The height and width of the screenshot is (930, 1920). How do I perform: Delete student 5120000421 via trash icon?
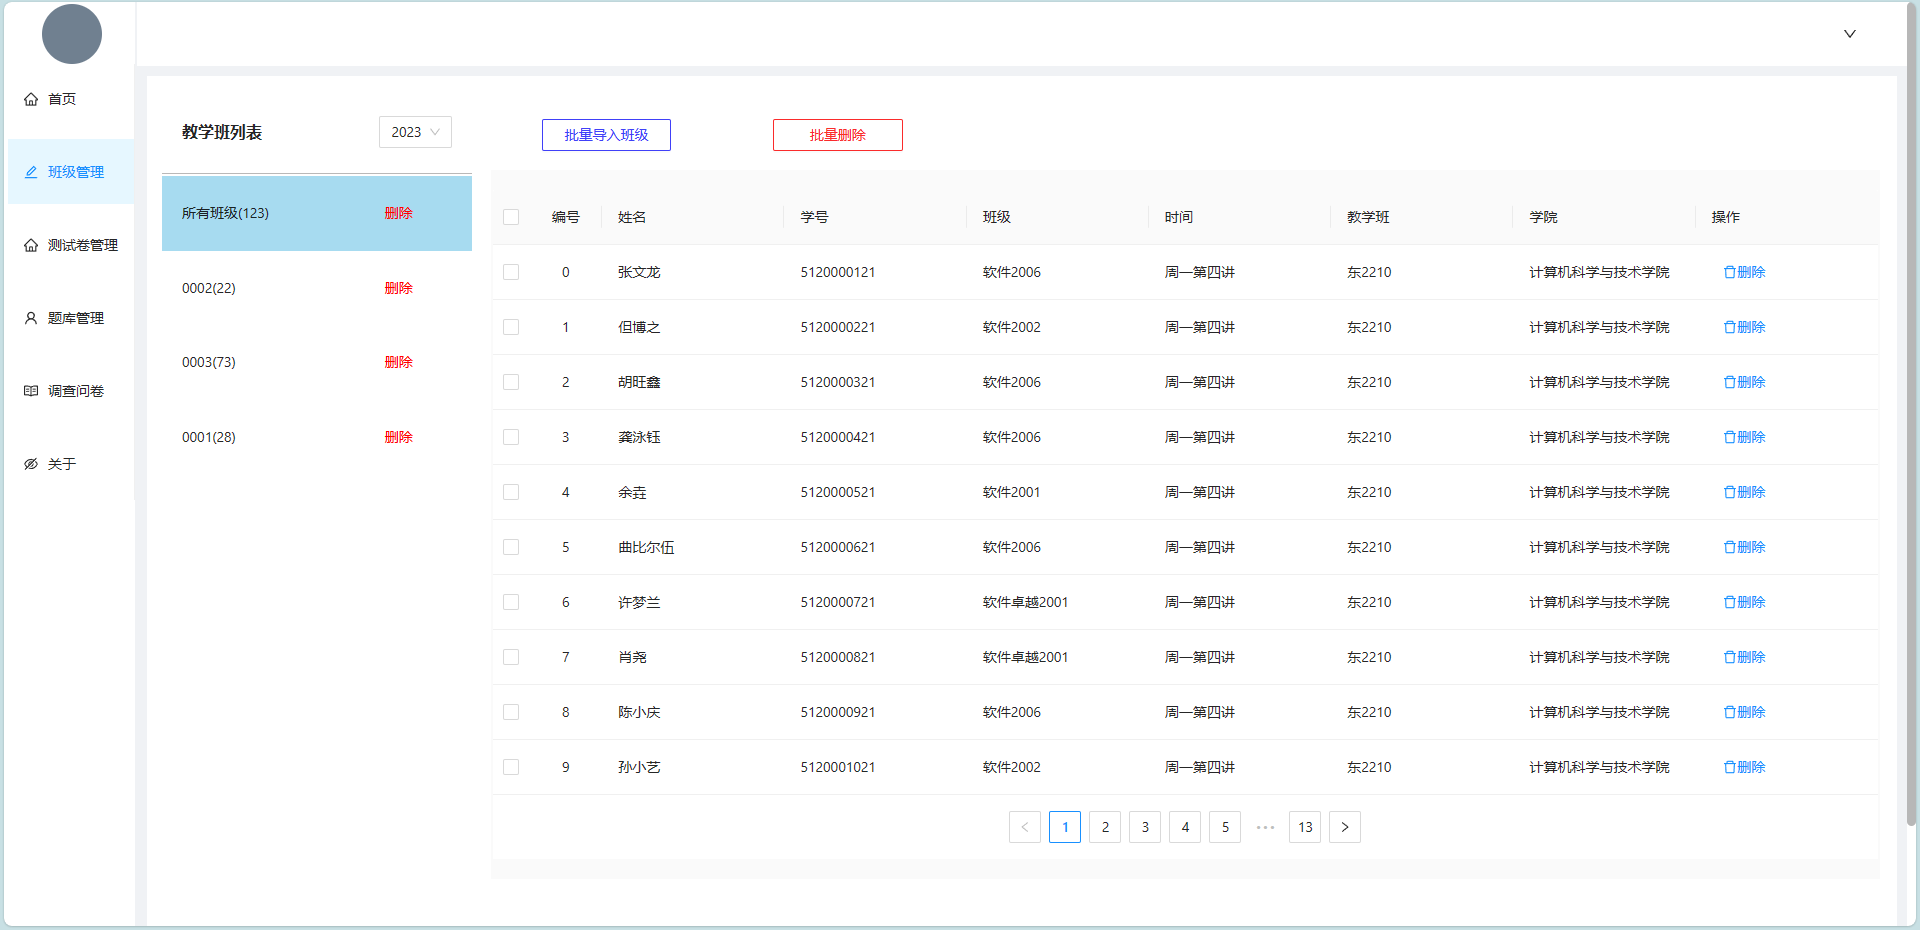click(x=1730, y=437)
